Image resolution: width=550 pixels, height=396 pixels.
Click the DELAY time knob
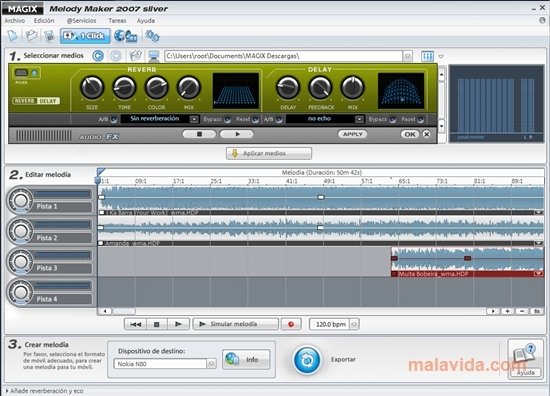(x=288, y=87)
